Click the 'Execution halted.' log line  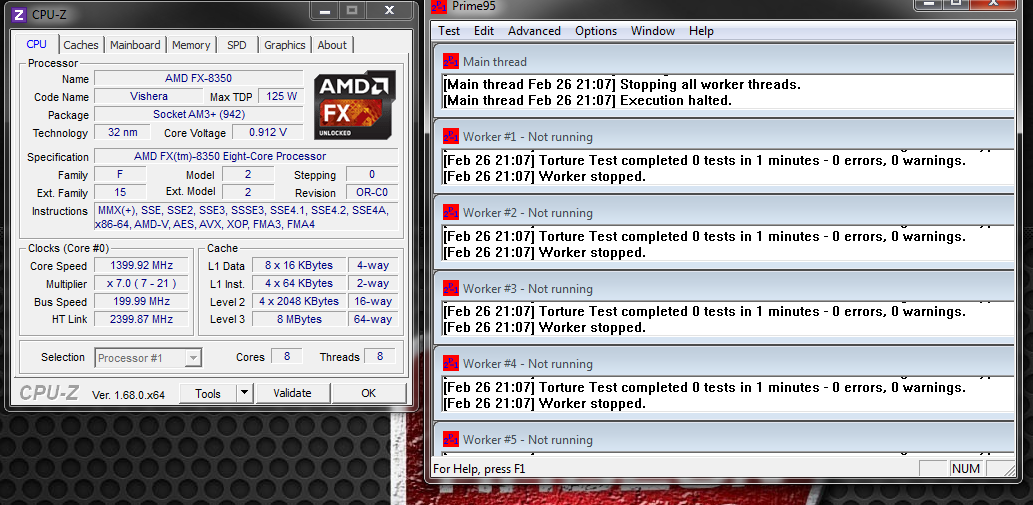[588, 100]
